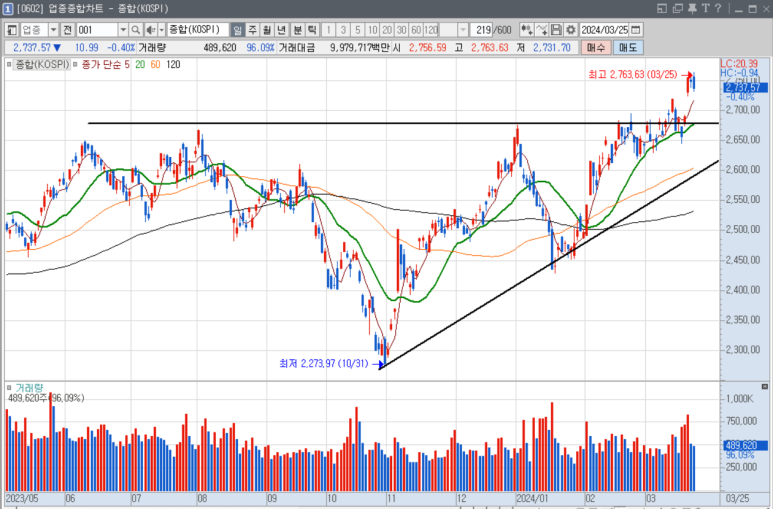Click the add-indicator line chart icon

(541, 30)
